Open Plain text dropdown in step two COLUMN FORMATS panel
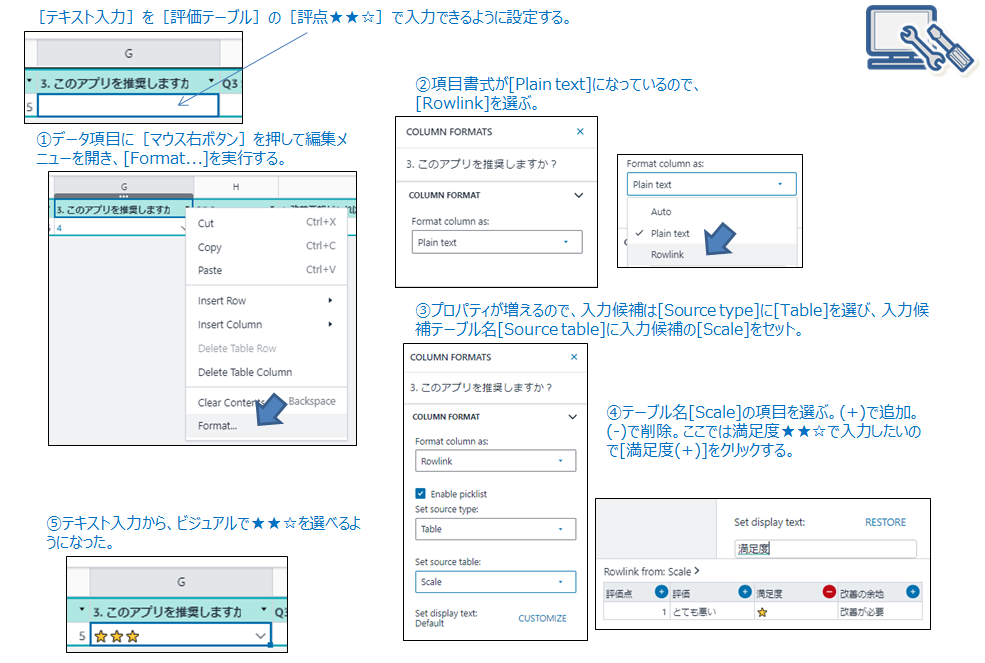 [497, 242]
